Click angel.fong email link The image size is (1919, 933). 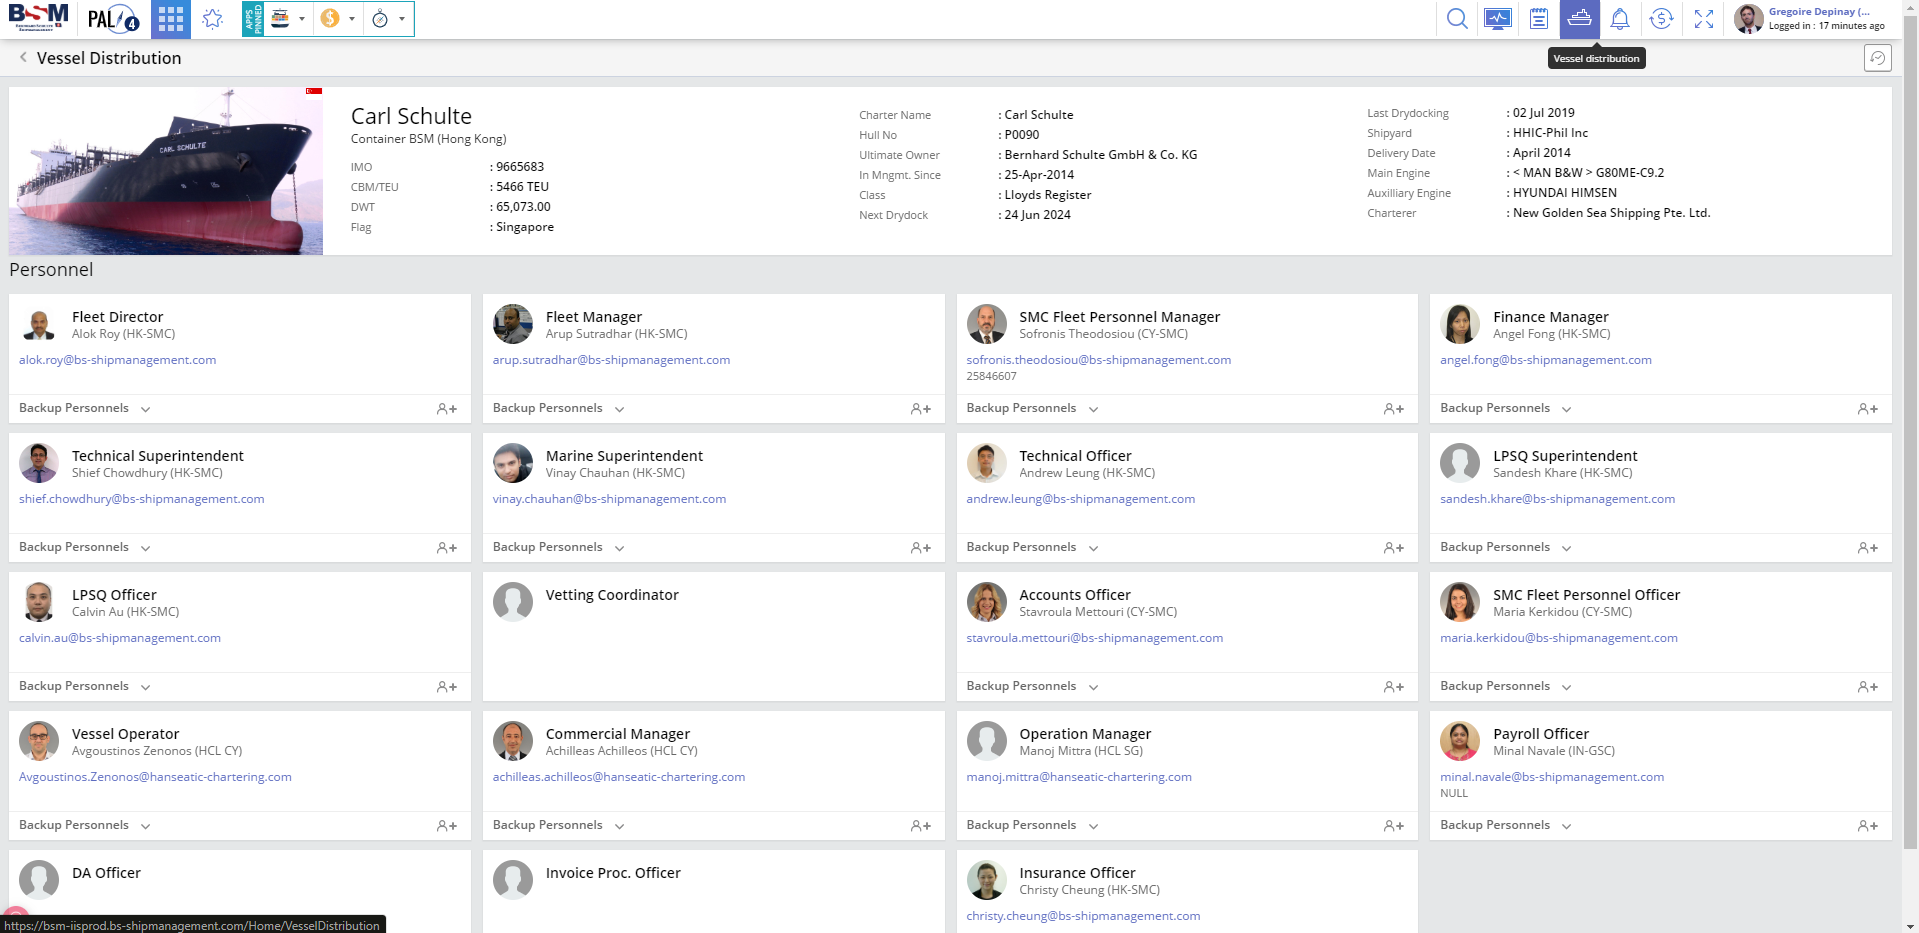[1545, 360]
